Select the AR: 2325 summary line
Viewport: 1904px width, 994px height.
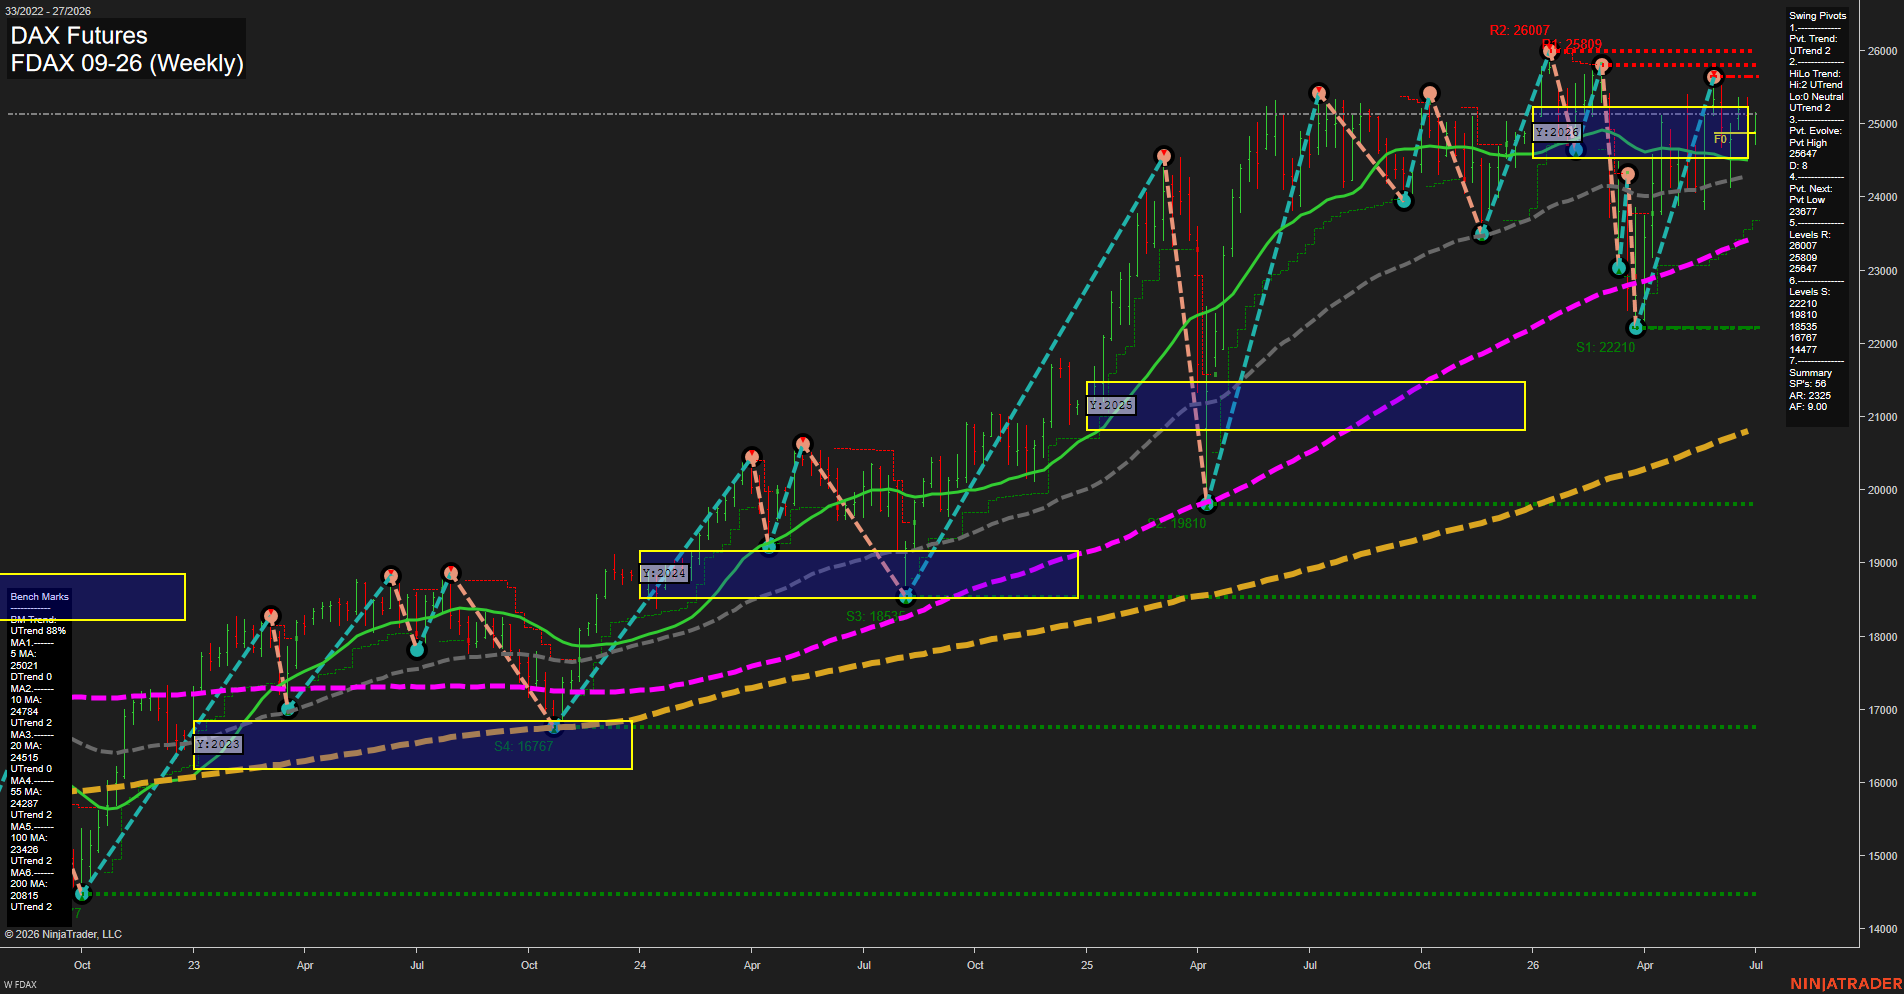point(1810,396)
